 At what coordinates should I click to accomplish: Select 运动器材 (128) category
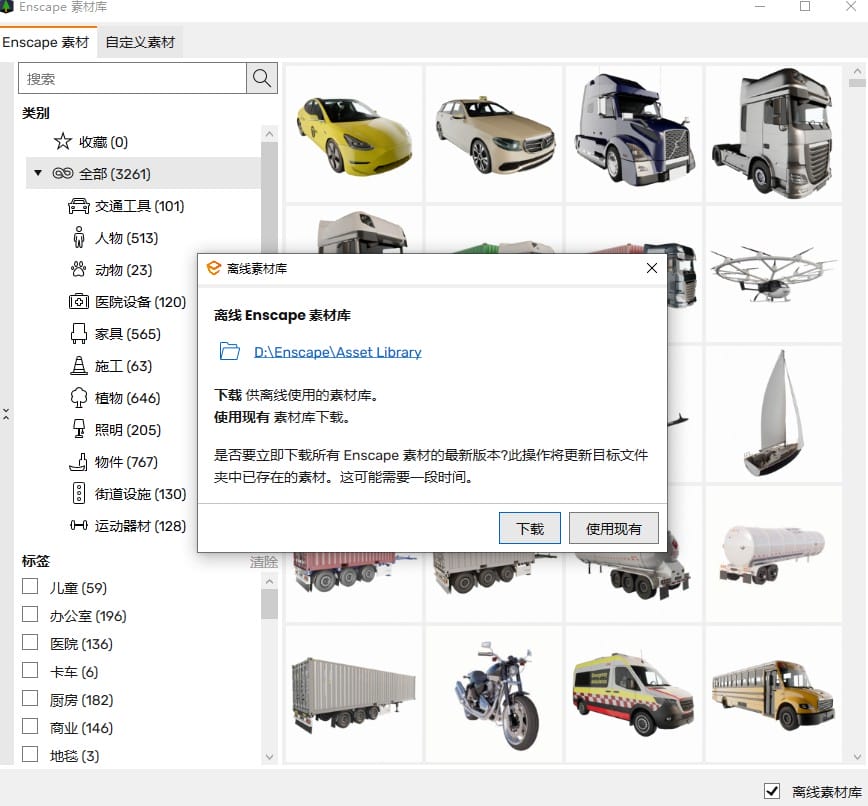coord(140,526)
